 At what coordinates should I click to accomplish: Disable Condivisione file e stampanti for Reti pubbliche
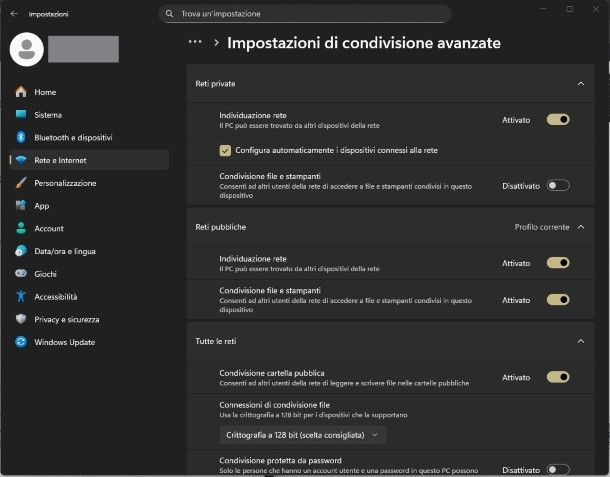click(x=558, y=300)
